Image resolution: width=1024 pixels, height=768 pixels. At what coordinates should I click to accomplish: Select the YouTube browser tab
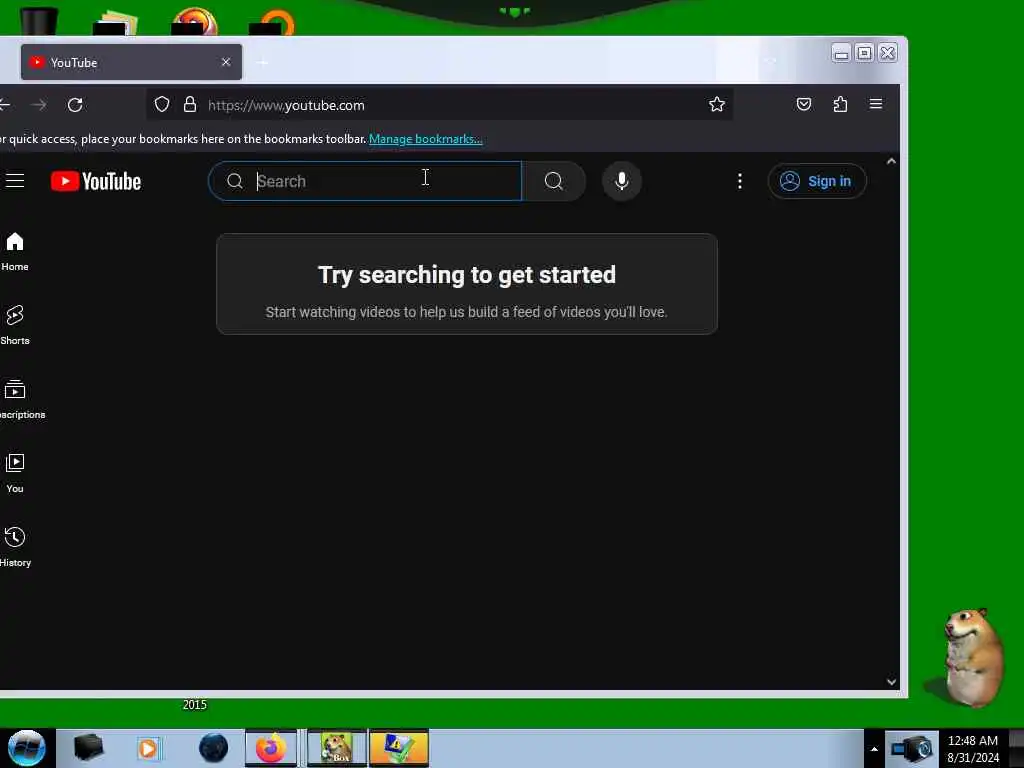[131, 62]
